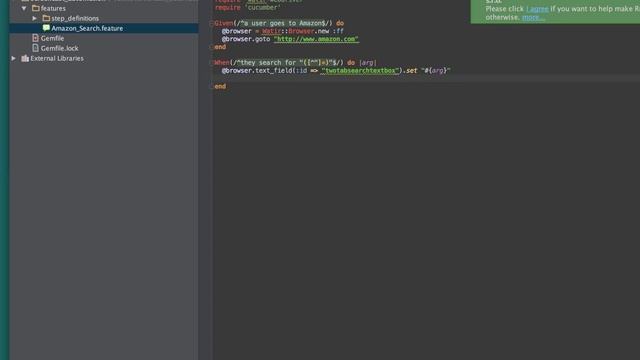Click 'When(/^they search for' step text
Viewport: 640px width, 360px height.
point(255,63)
